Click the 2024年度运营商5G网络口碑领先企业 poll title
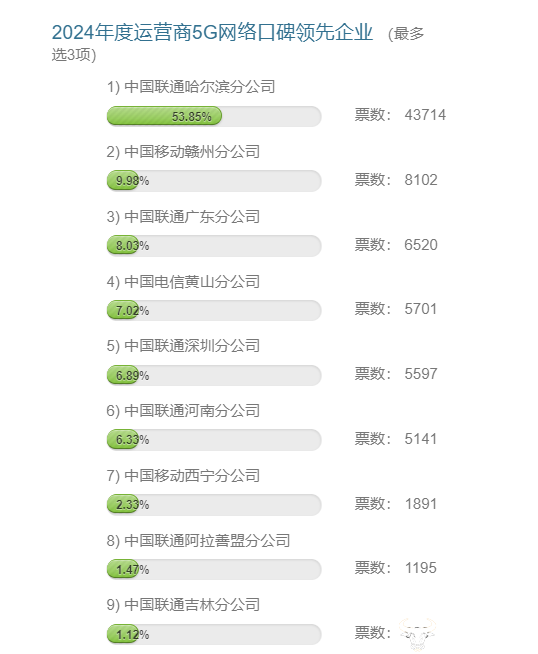538x654 pixels. point(212,33)
